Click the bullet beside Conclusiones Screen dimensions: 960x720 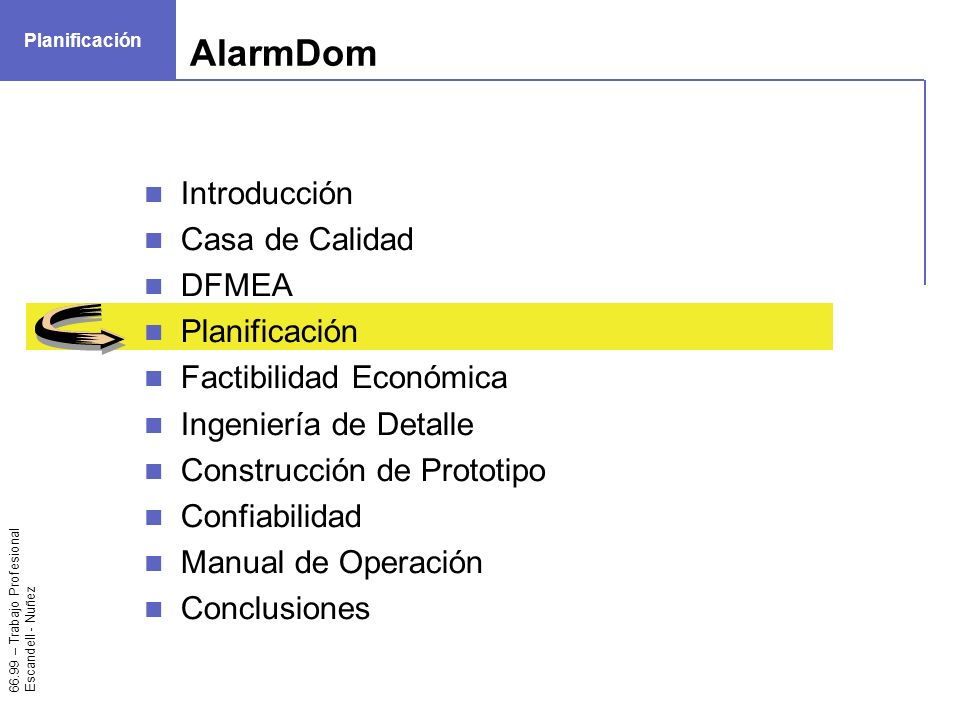pyautogui.click(x=154, y=609)
